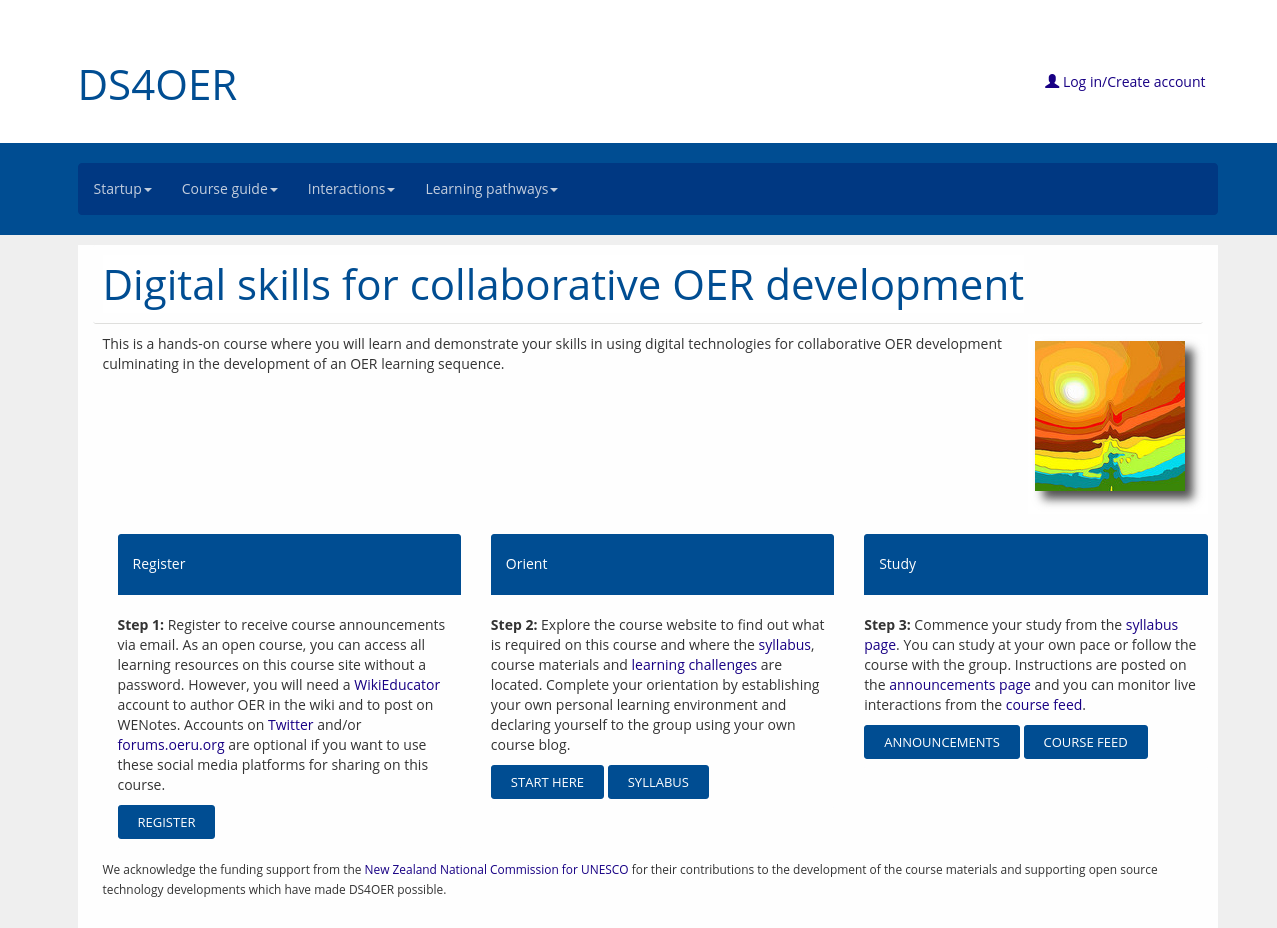The width and height of the screenshot is (1277, 928).
Task: Select the Study panel header
Action: pos(1036,564)
